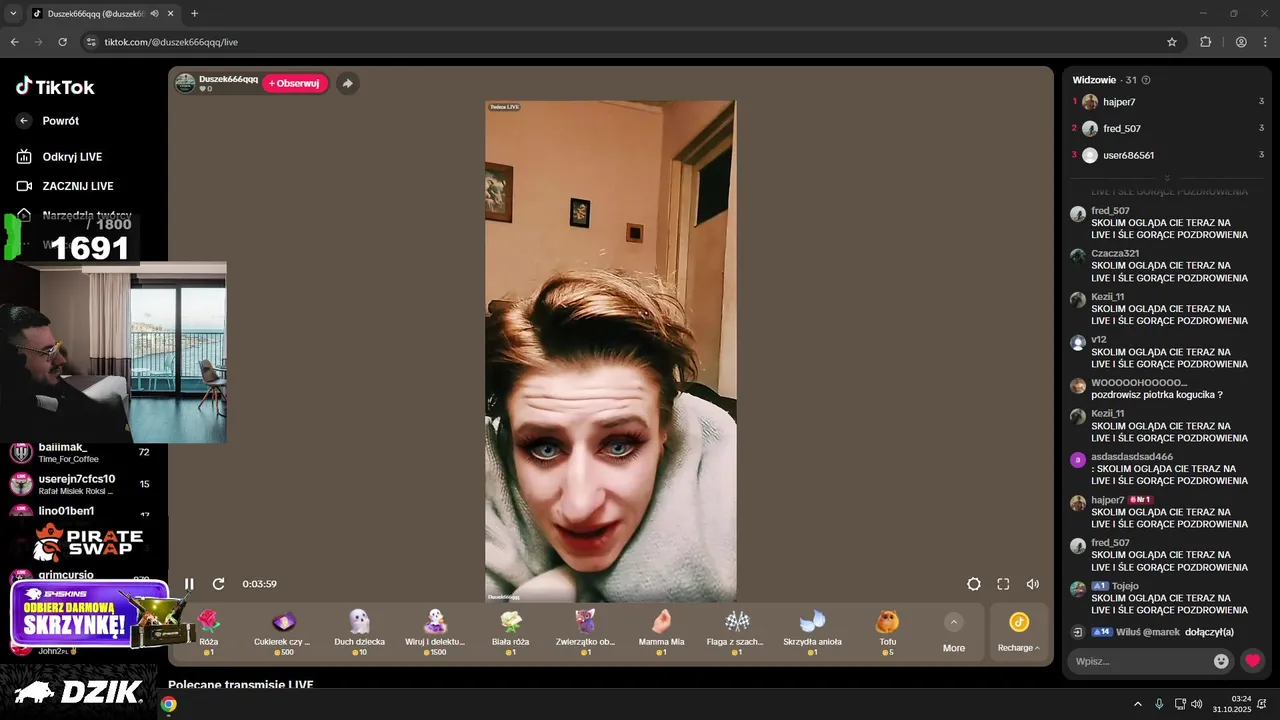Send Biała róża gift
The height and width of the screenshot is (720, 1280).
[510, 632]
